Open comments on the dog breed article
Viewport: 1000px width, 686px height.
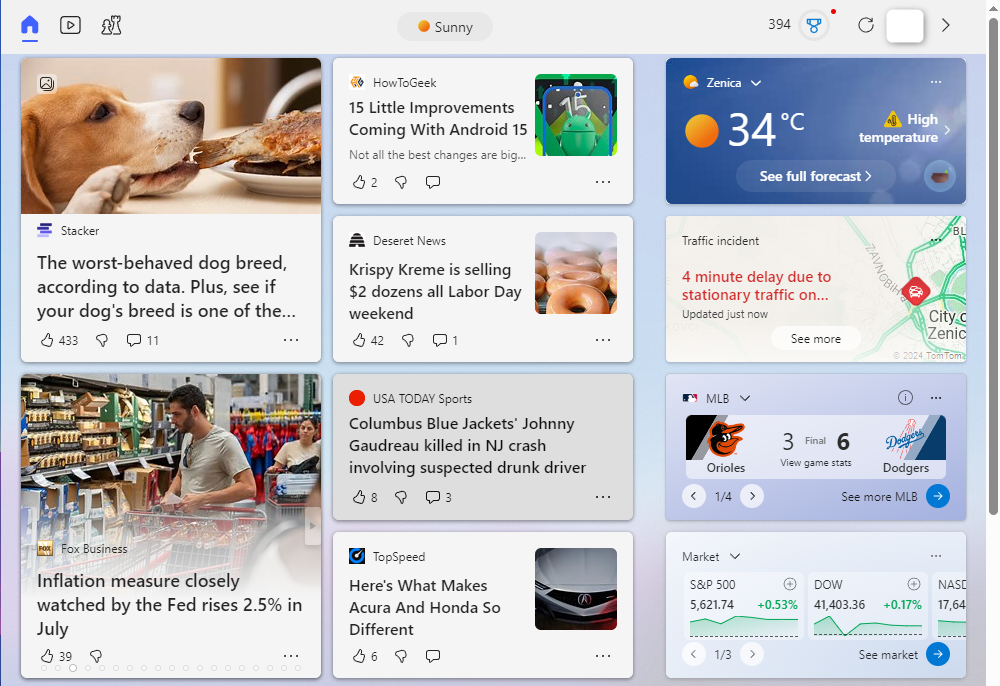coord(134,340)
